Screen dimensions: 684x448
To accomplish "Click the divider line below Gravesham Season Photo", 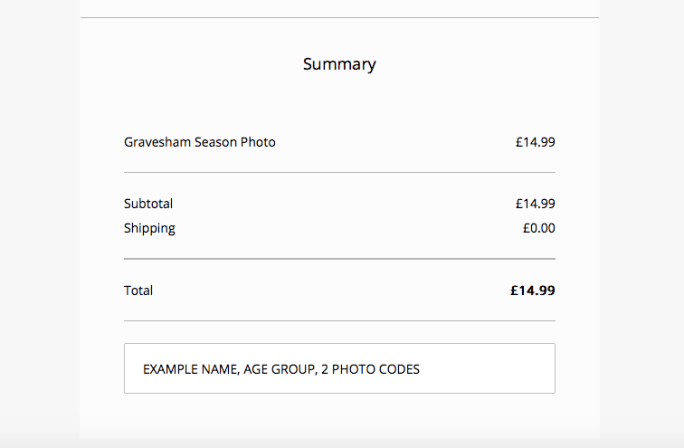I will tap(339, 172).
